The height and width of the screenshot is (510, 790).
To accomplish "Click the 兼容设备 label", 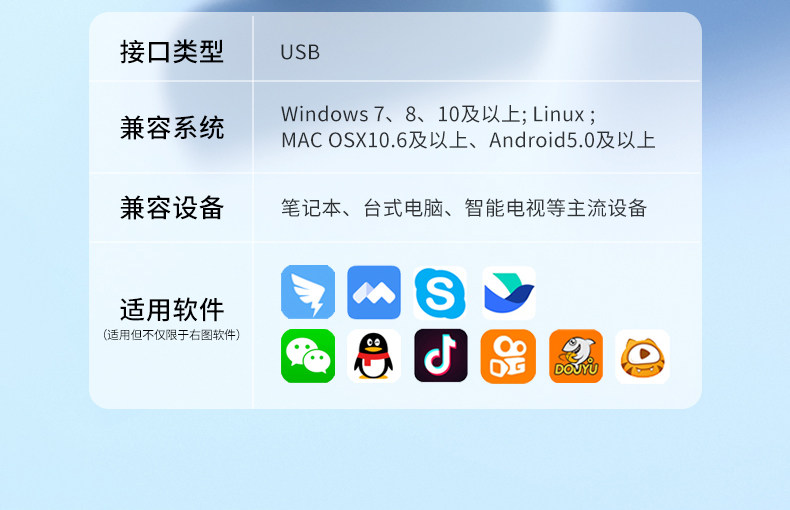I will click(172, 208).
